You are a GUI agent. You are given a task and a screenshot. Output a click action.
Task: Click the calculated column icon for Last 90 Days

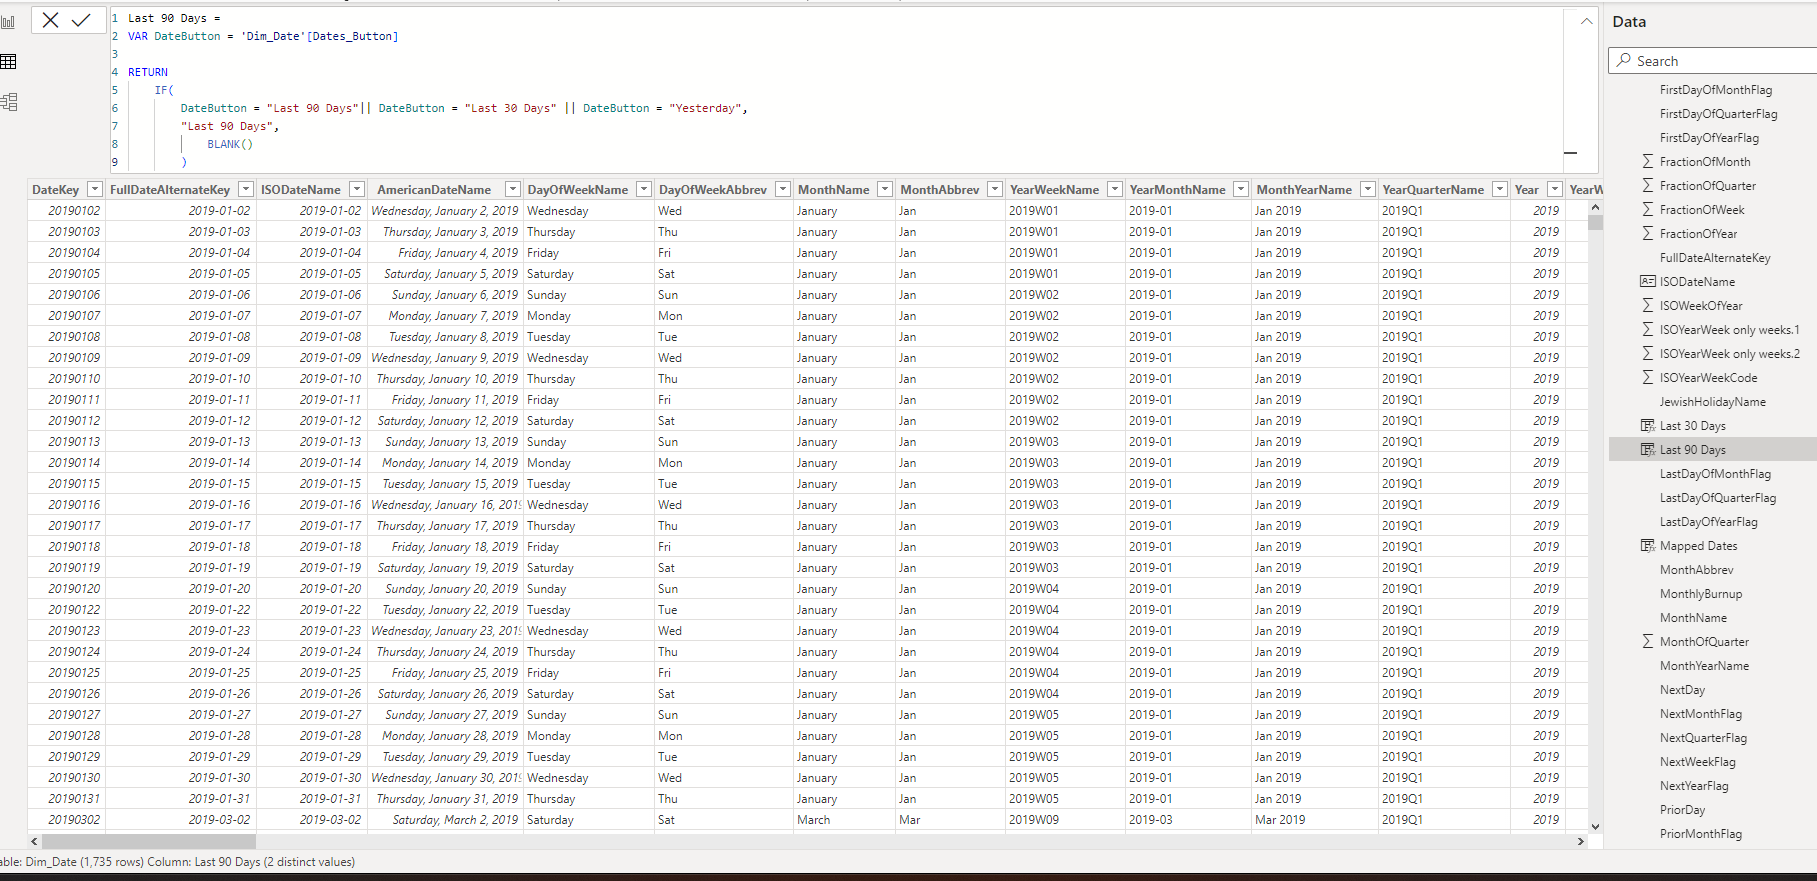(1648, 450)
